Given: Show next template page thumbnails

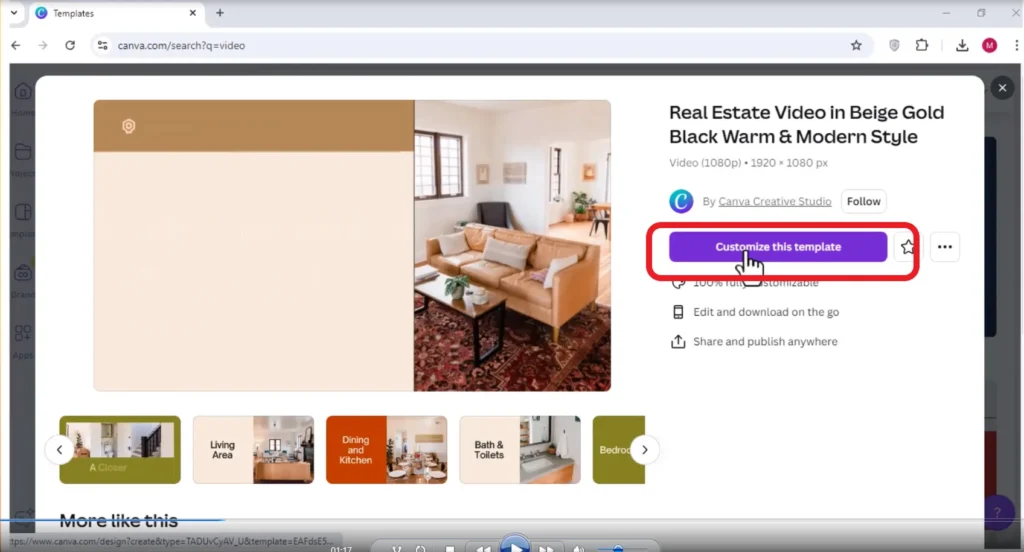Looking at the screenshot, I should 645,449.
